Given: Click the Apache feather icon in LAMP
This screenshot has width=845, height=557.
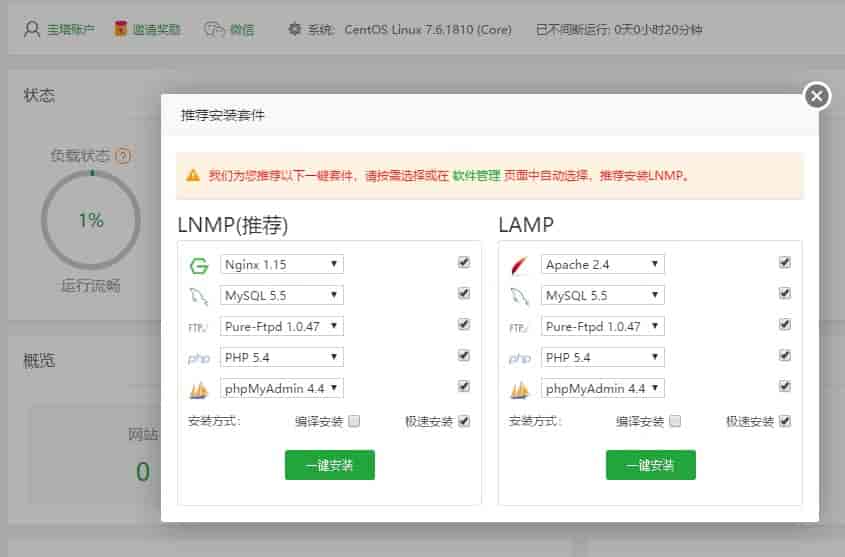Looking at the screenshot, I should (x=519, y=265).
